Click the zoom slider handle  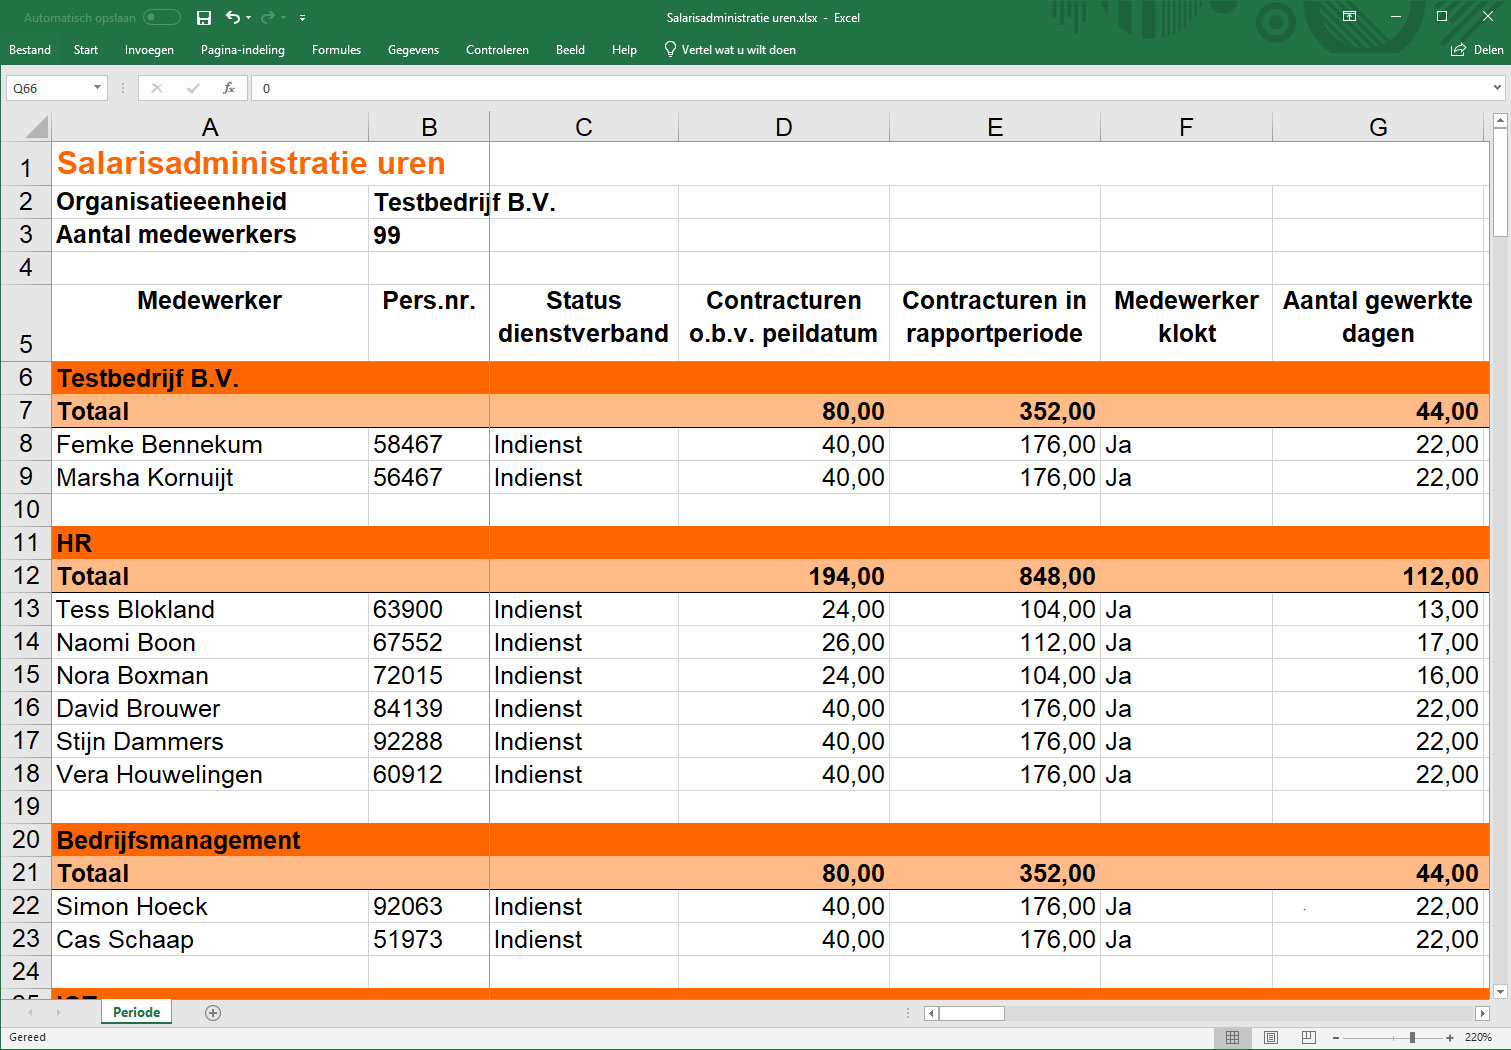coord(1412,1038)
